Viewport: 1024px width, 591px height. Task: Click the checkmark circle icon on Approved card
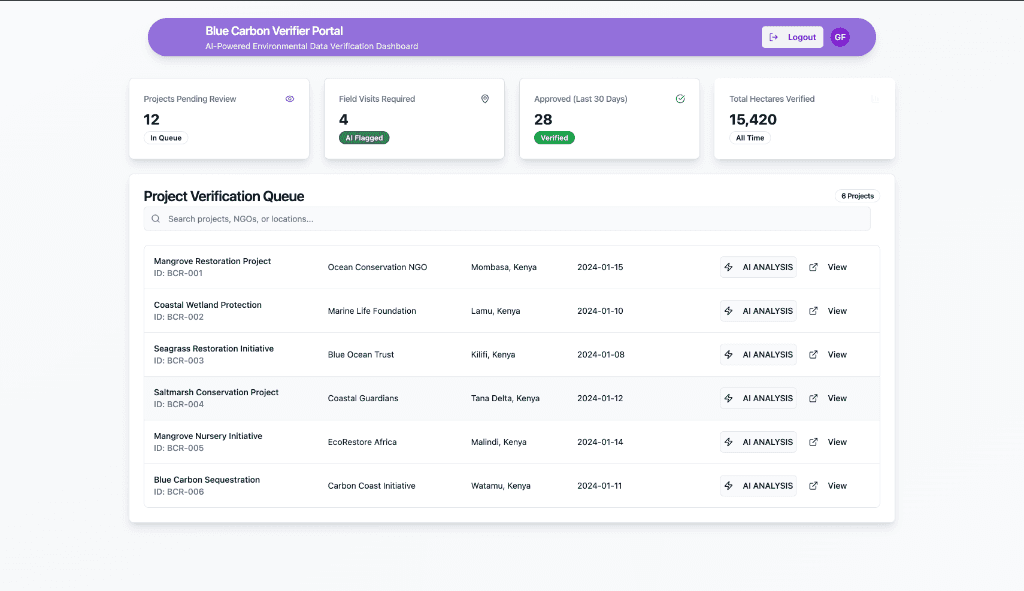pos(680,99)
